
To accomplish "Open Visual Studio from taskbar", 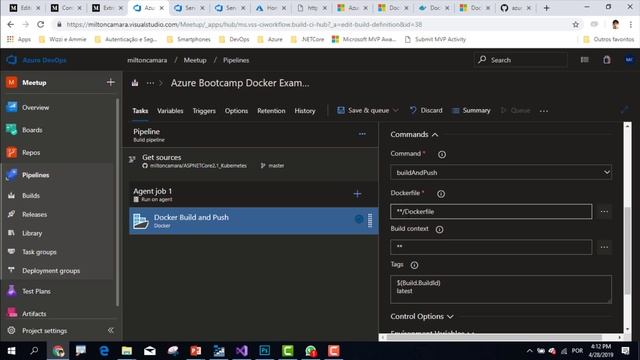I will (242, 351).
